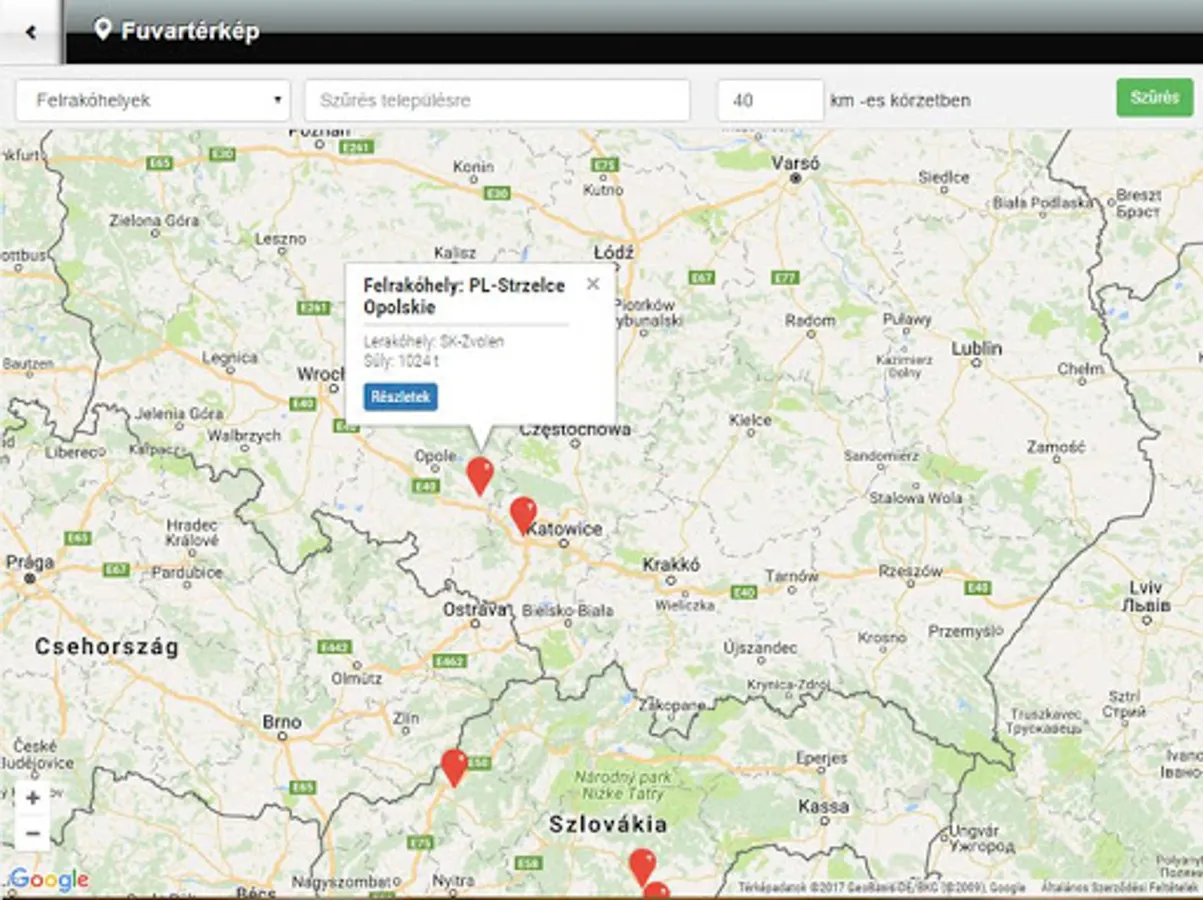This screenshot has width=1203, height=900.
Task: Click the Szlovákia country label
Action: pos(608,825)
